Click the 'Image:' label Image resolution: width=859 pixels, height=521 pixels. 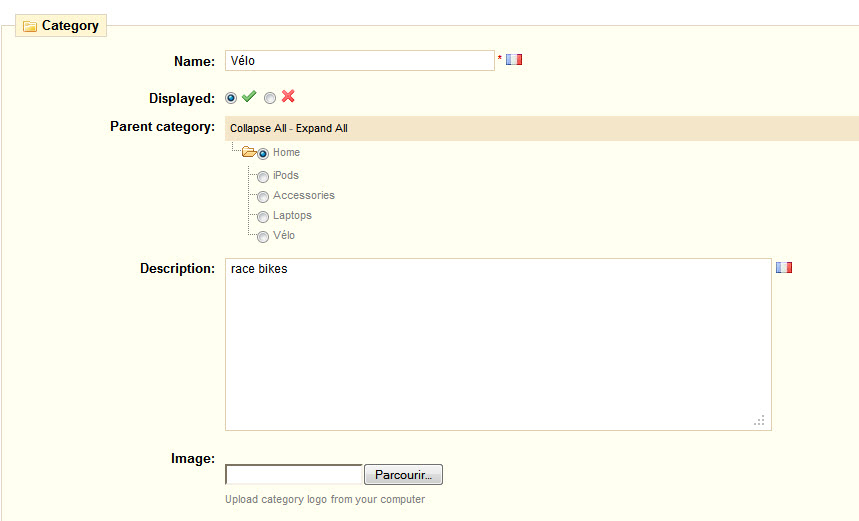[x=193, y=459]
